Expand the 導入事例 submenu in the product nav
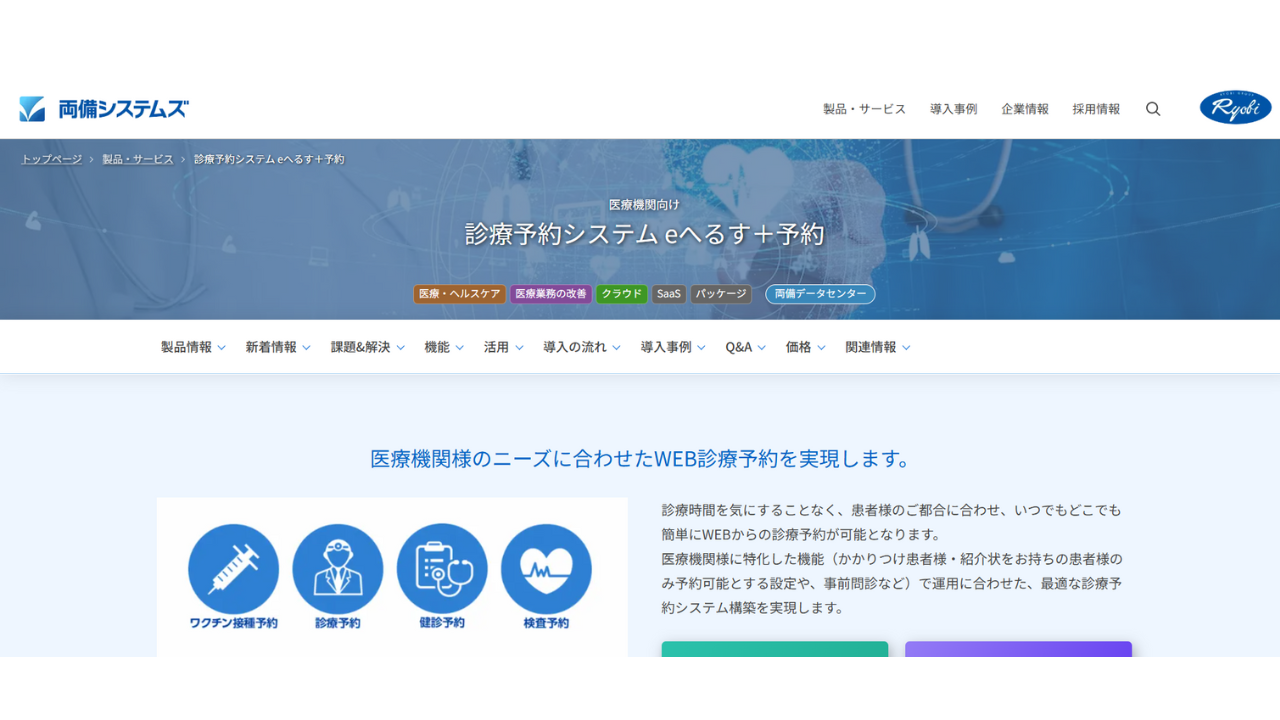Image resolution: width=1280 pixels, height=720 pixels. 673,347
